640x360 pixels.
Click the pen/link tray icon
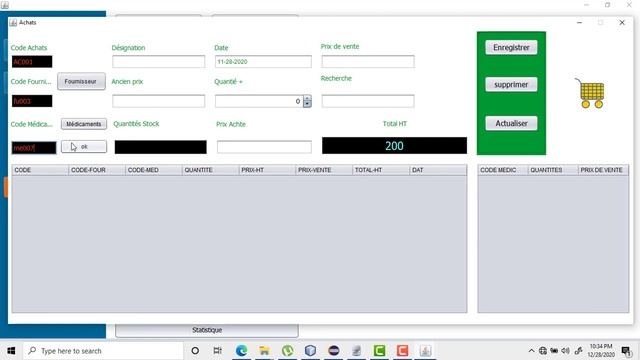[x=578, y=351]
